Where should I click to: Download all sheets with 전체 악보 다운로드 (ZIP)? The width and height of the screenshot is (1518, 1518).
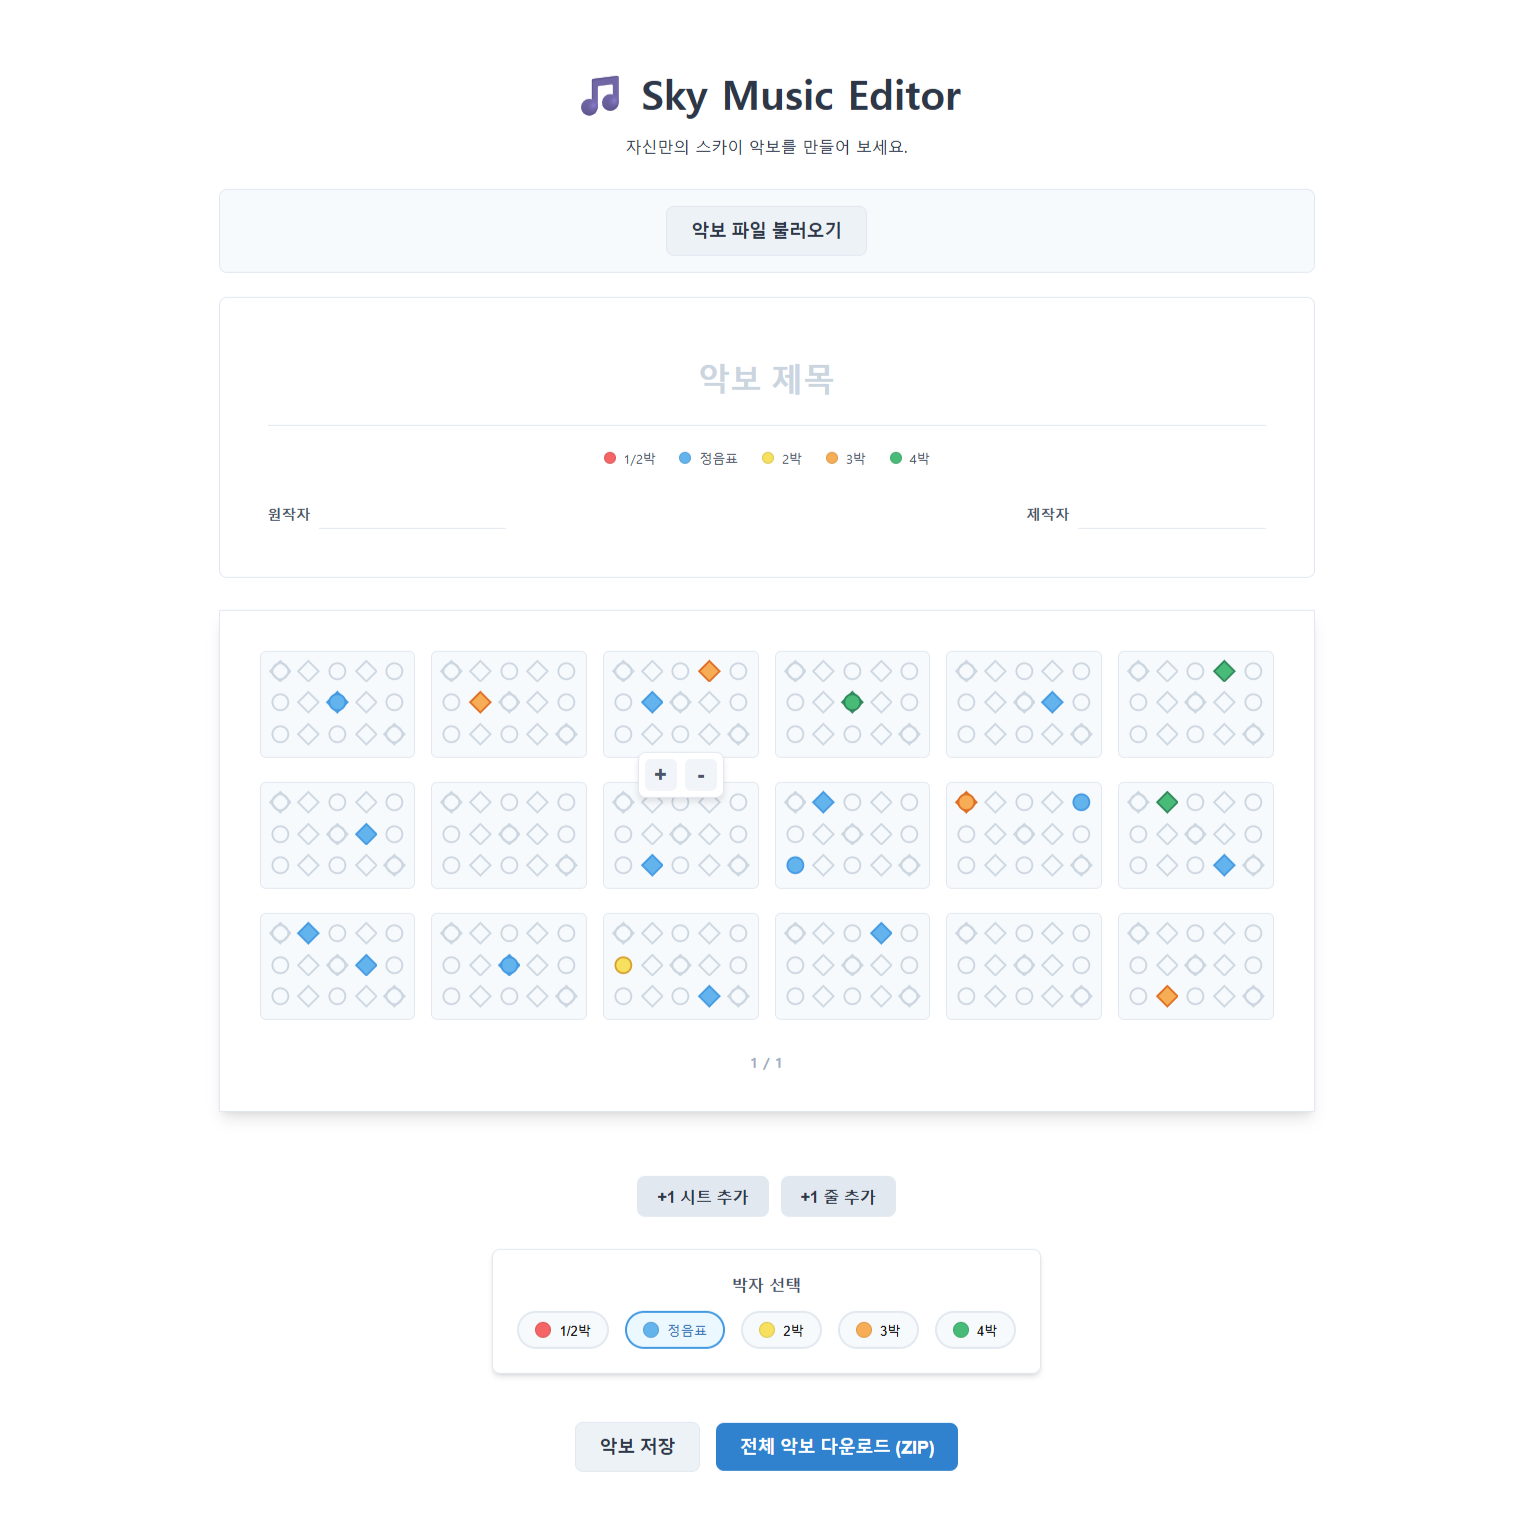pos(837,1447)
